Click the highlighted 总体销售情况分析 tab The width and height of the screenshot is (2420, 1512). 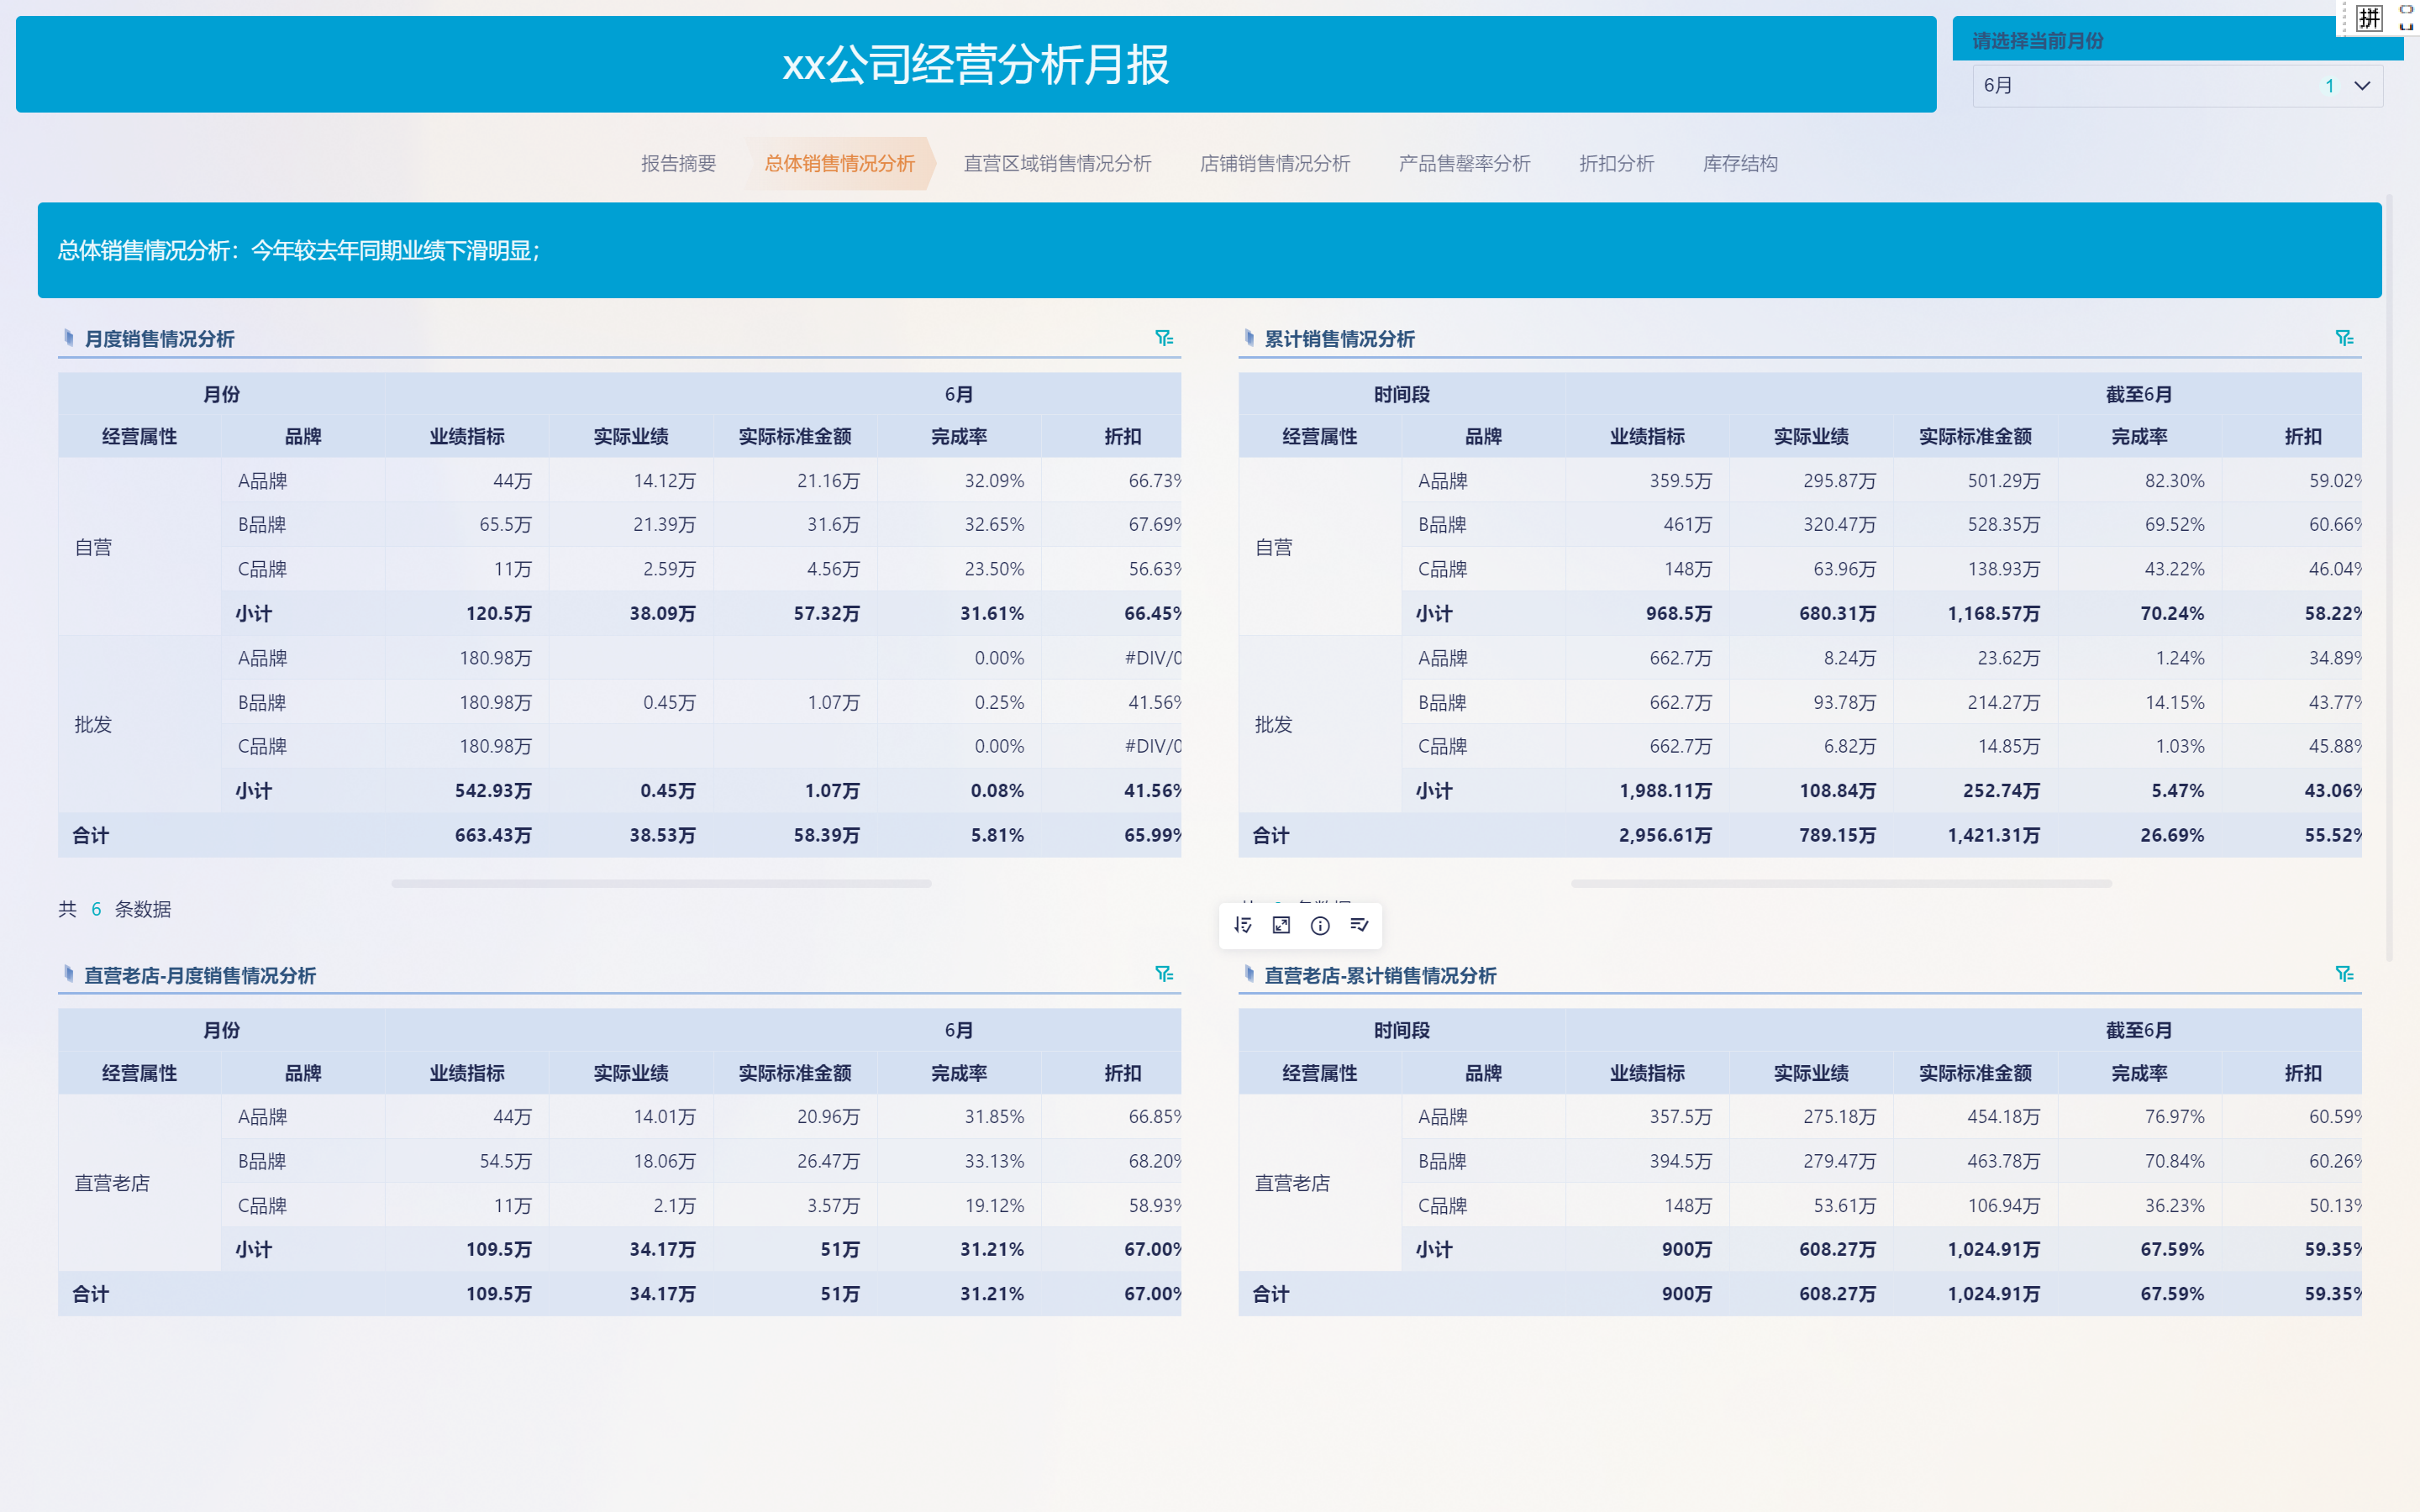coord(841,163)
